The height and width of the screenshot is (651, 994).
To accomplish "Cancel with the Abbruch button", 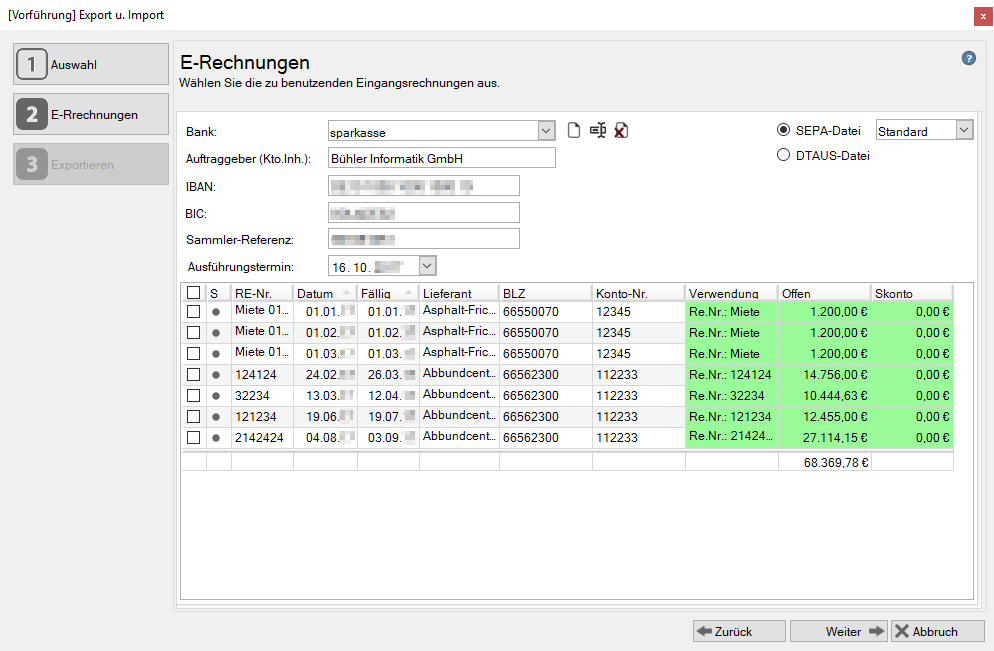I will [x=938, y=631].
